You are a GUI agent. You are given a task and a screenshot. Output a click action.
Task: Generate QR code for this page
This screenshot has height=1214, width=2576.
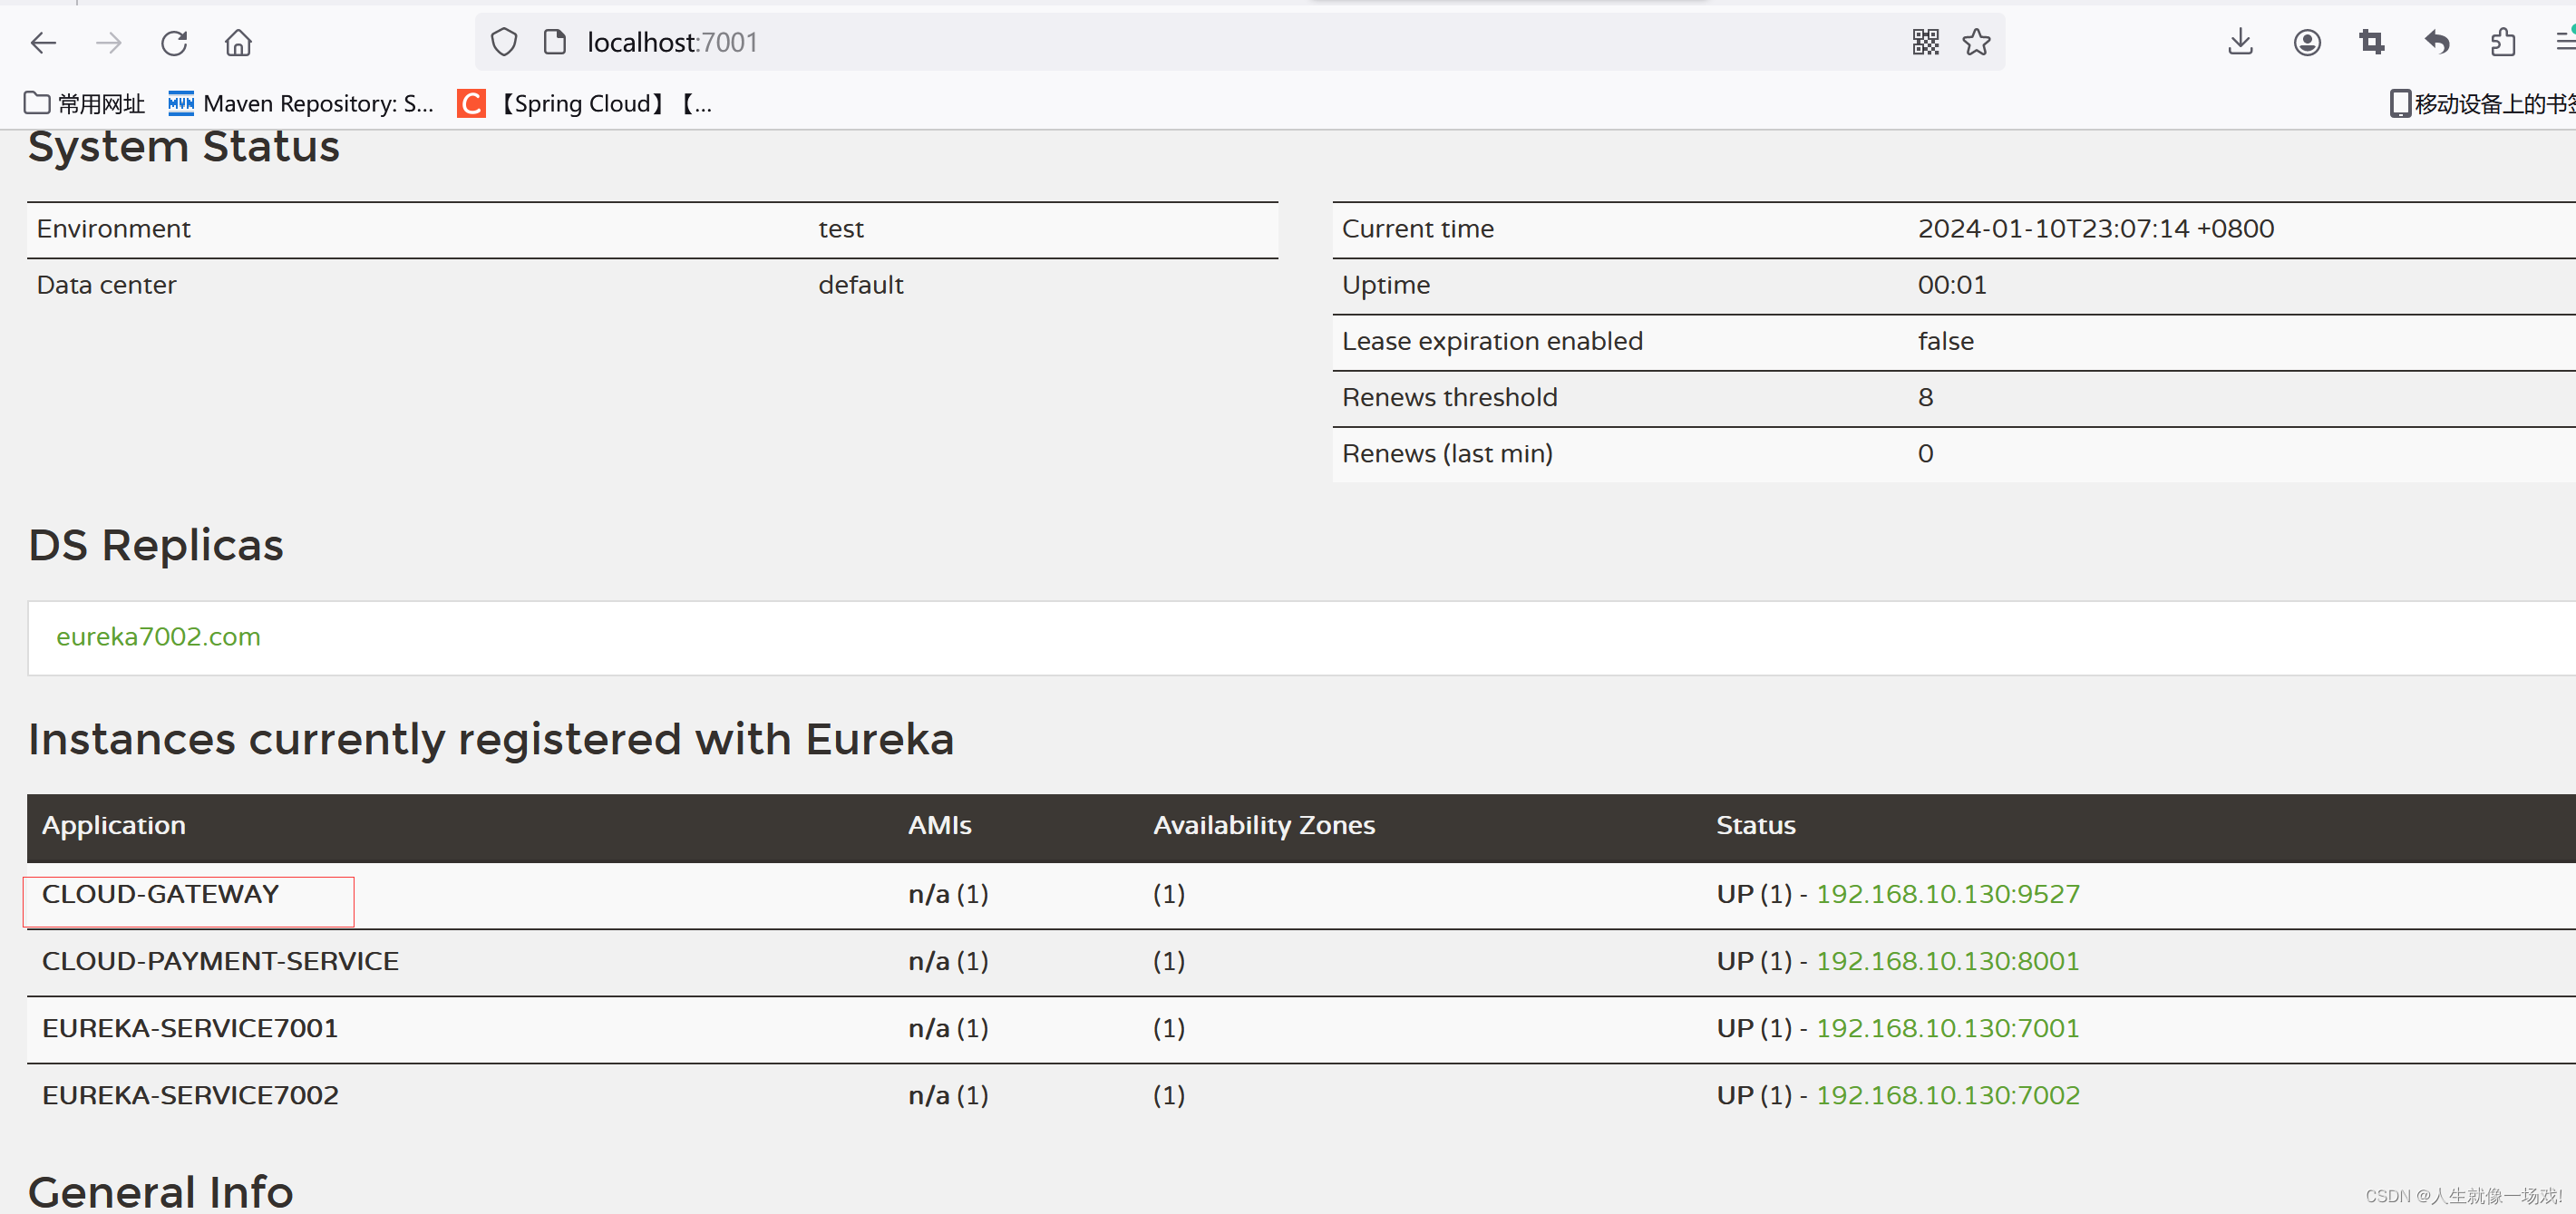pyautogui.click(x=1925, y=42)
